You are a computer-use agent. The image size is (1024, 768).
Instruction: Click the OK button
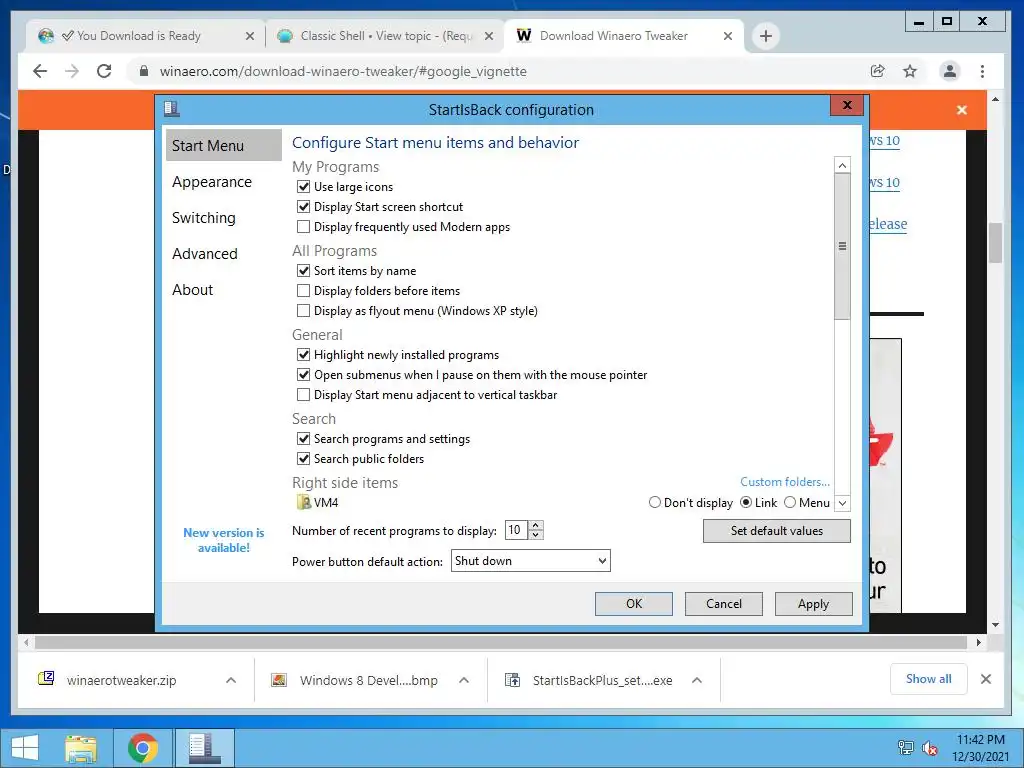[x=633, y=603]
